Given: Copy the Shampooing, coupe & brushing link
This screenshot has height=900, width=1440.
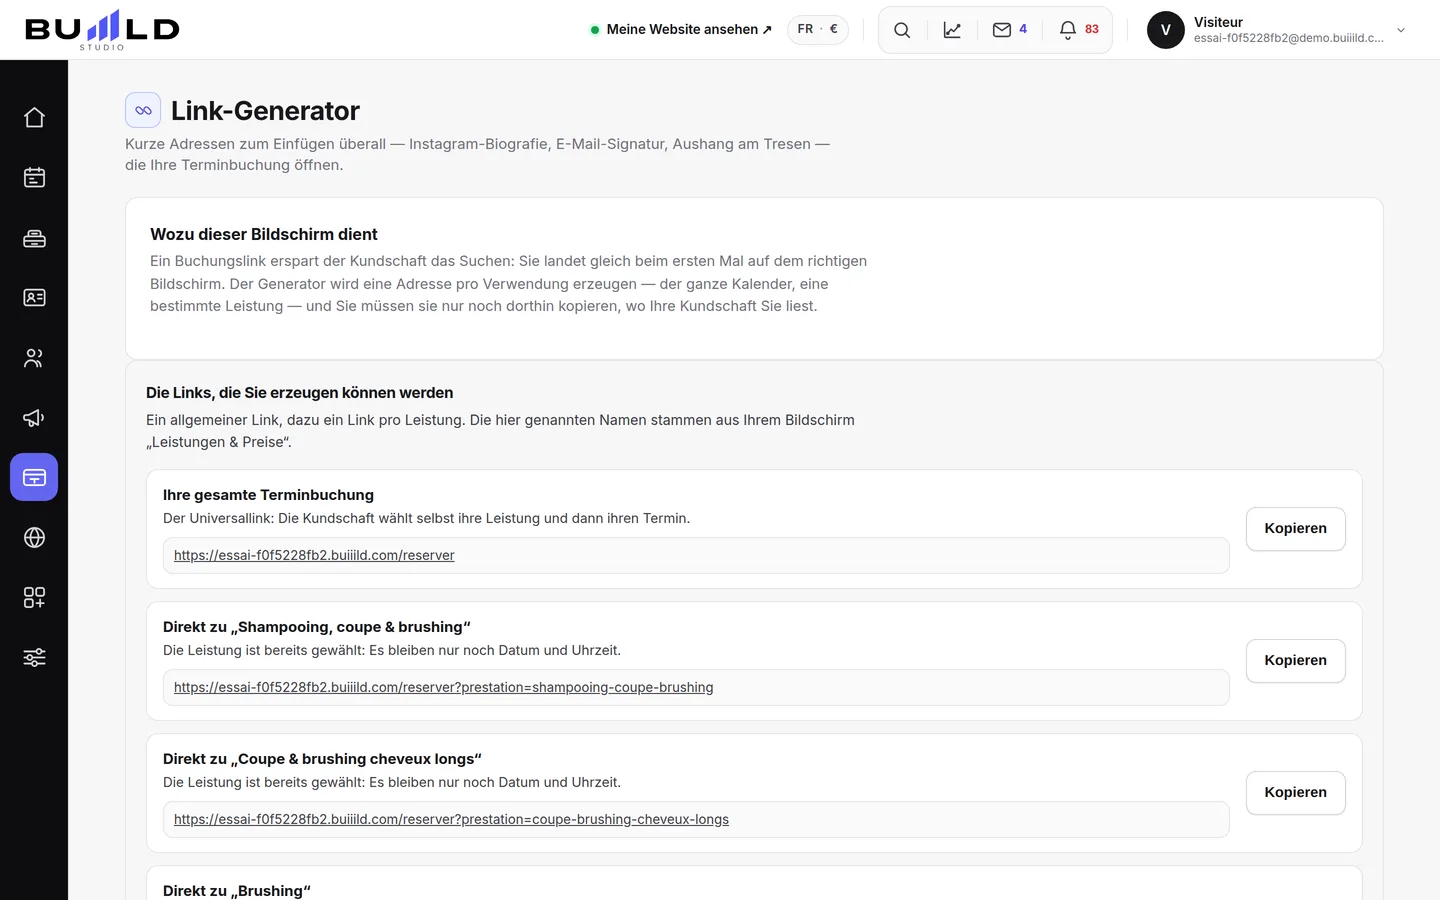Looking at the screenshot, I should point(1295,661).
